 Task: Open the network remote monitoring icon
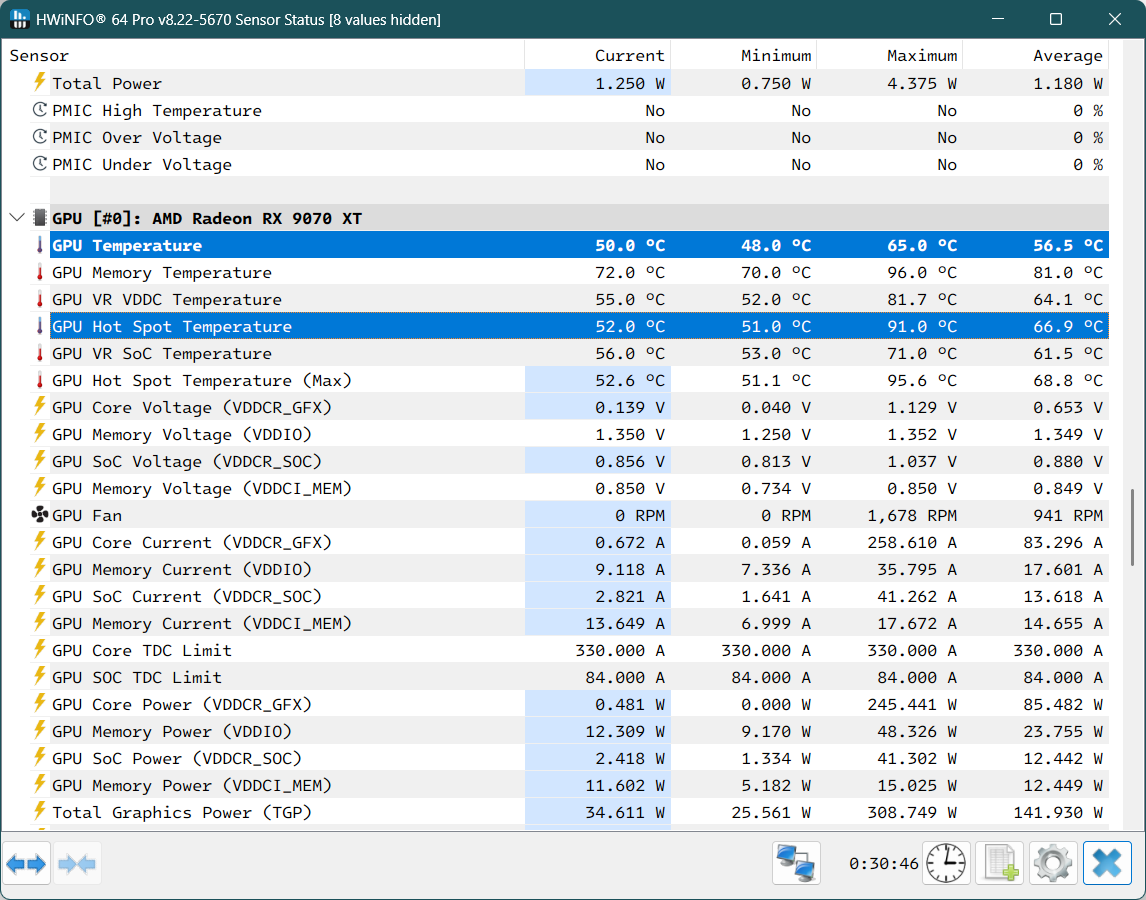(x=796, y=863)
